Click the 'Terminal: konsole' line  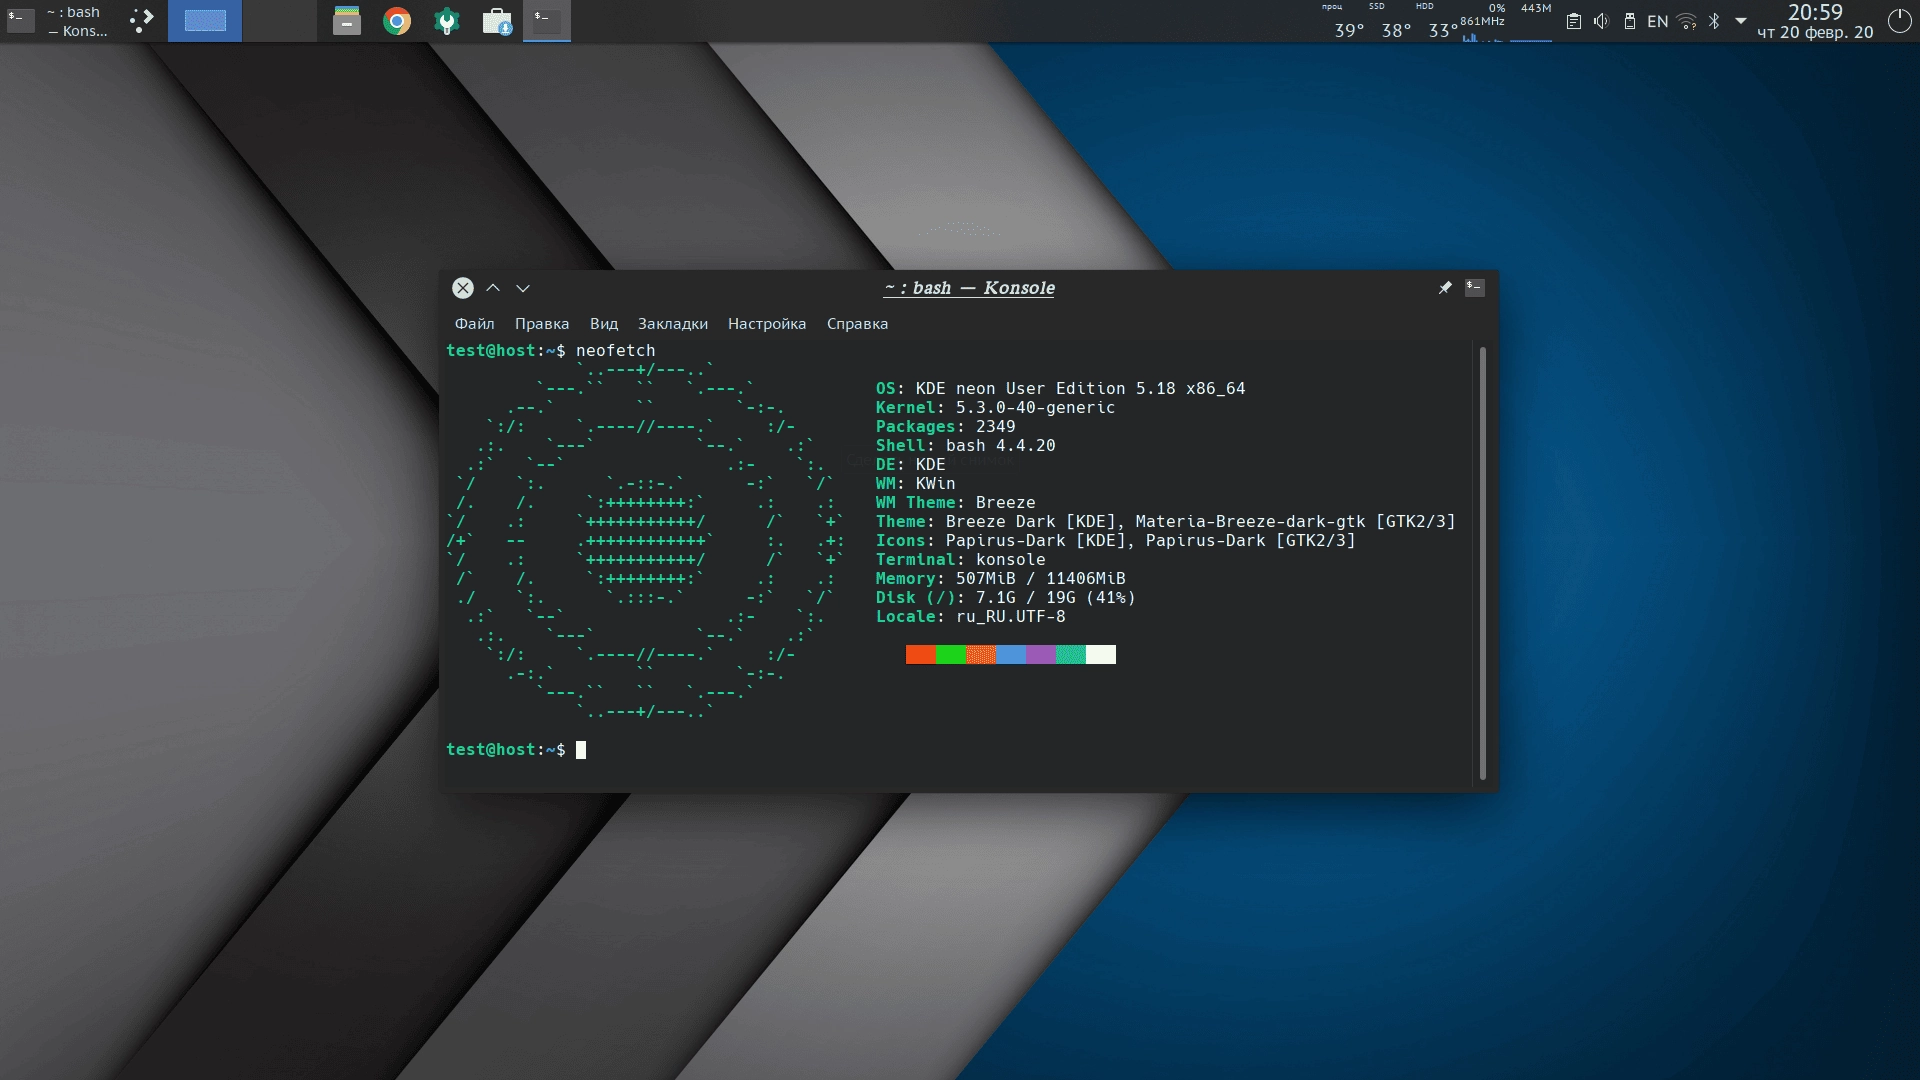[x=961, y=560]
